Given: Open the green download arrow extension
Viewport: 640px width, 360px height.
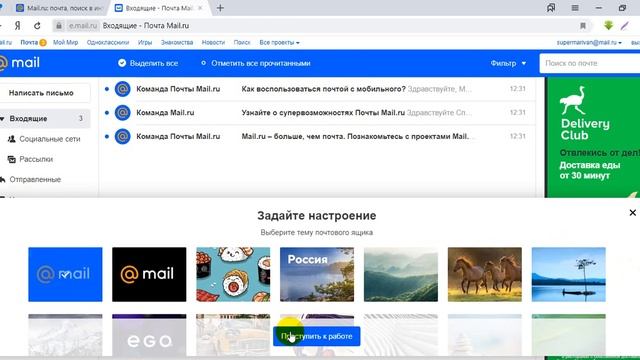Looking at the screenshot, I should click(x=609, y=25).
